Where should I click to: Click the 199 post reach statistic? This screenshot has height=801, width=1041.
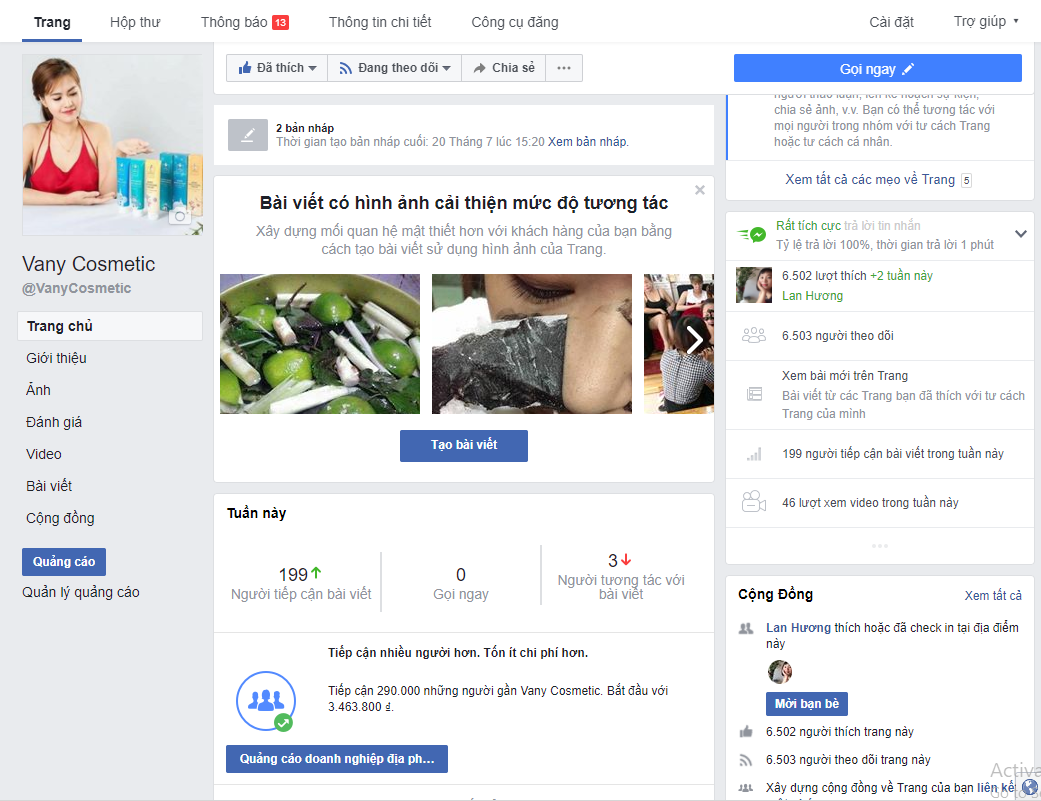coord(301,583)
